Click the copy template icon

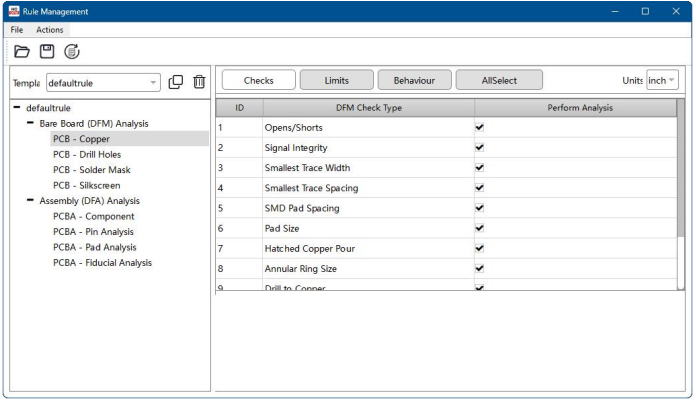click(176, 82)
